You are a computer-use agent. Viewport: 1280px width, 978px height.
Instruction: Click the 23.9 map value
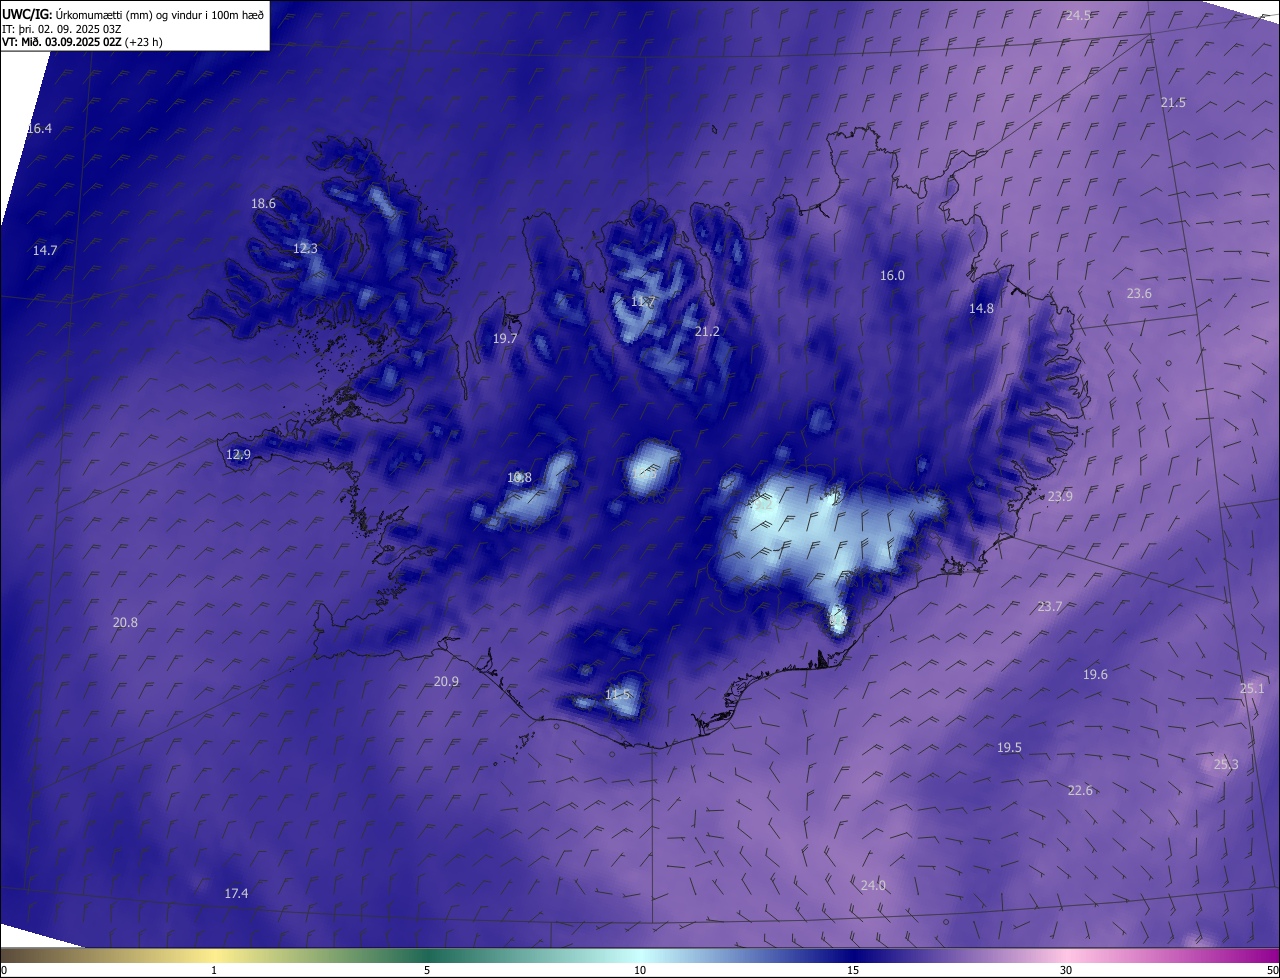pyautogui.click(x=1060, y=497)
